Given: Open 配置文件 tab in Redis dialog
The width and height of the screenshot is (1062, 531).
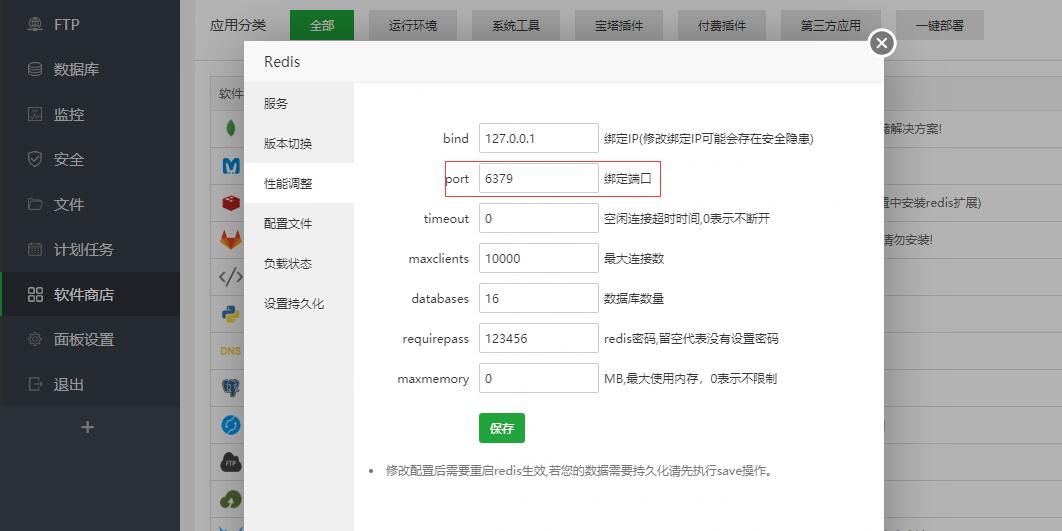Looking at the screenshot, I should click(x=299, y=224).
